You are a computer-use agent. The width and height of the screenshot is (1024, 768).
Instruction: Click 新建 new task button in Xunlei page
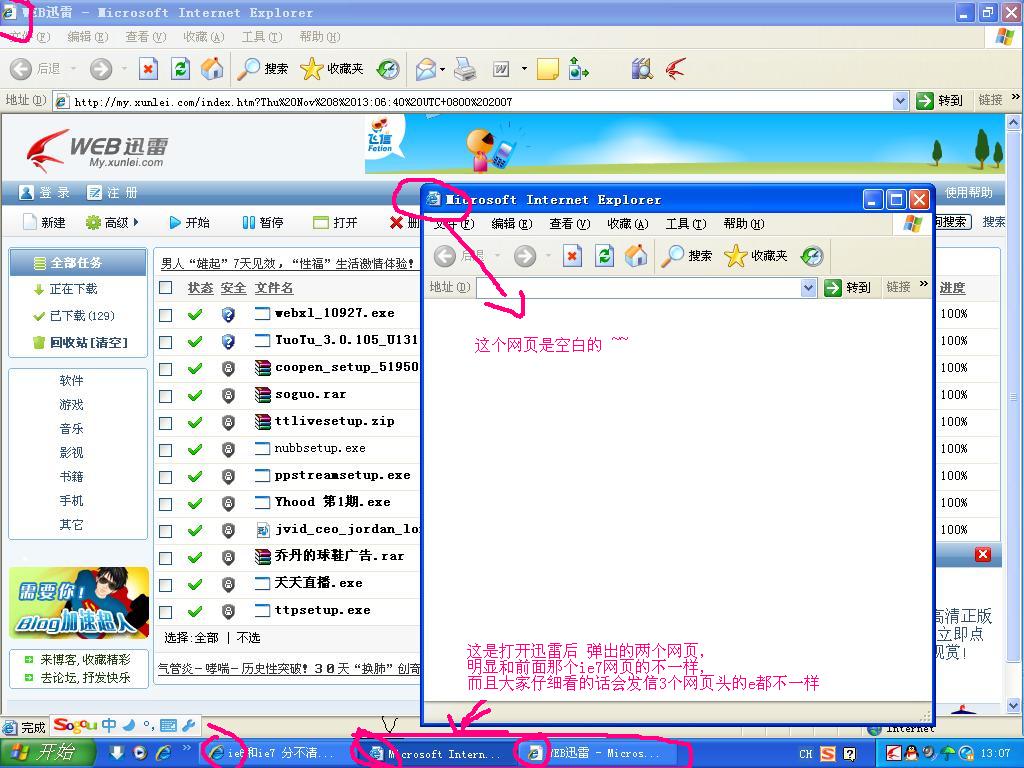coord(44,223)
